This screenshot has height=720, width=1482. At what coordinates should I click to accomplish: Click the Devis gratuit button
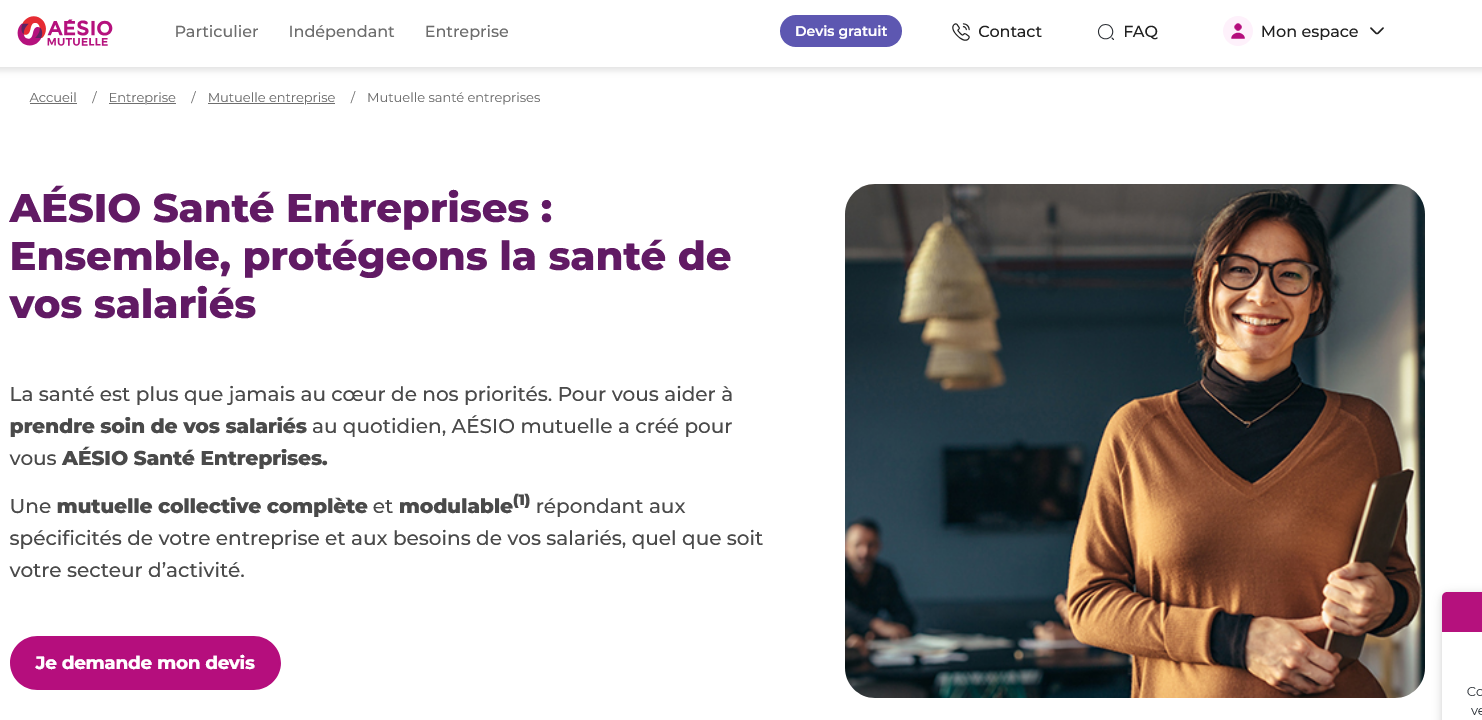[841, 31]
